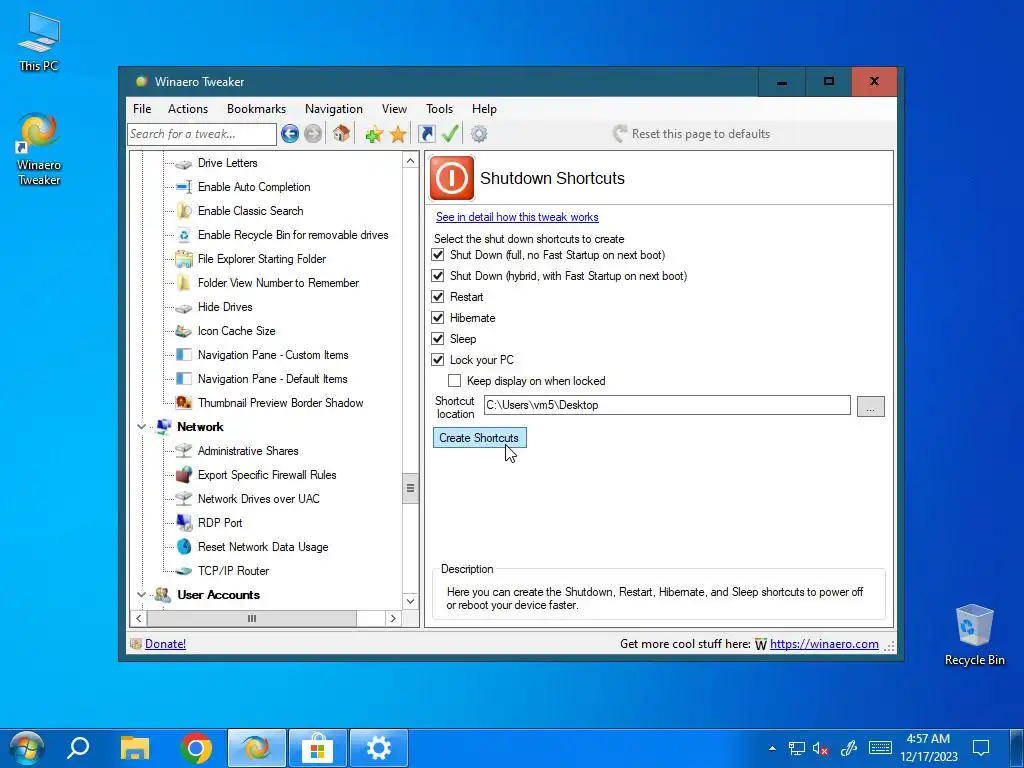The image size is (1024, 768).
Task: Go to the Home page icon
Action: 341,133
